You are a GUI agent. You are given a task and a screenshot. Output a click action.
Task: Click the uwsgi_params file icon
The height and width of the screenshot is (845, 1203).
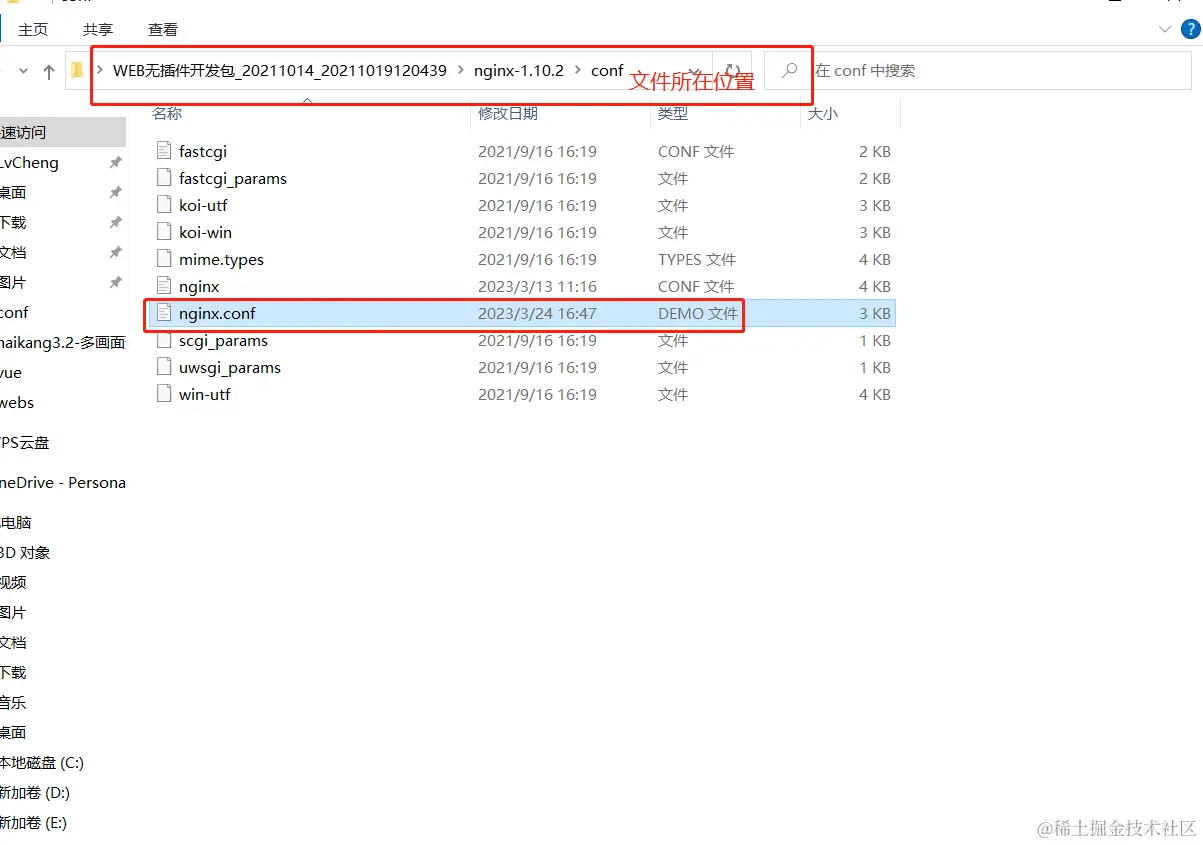(x=165, y=367)
